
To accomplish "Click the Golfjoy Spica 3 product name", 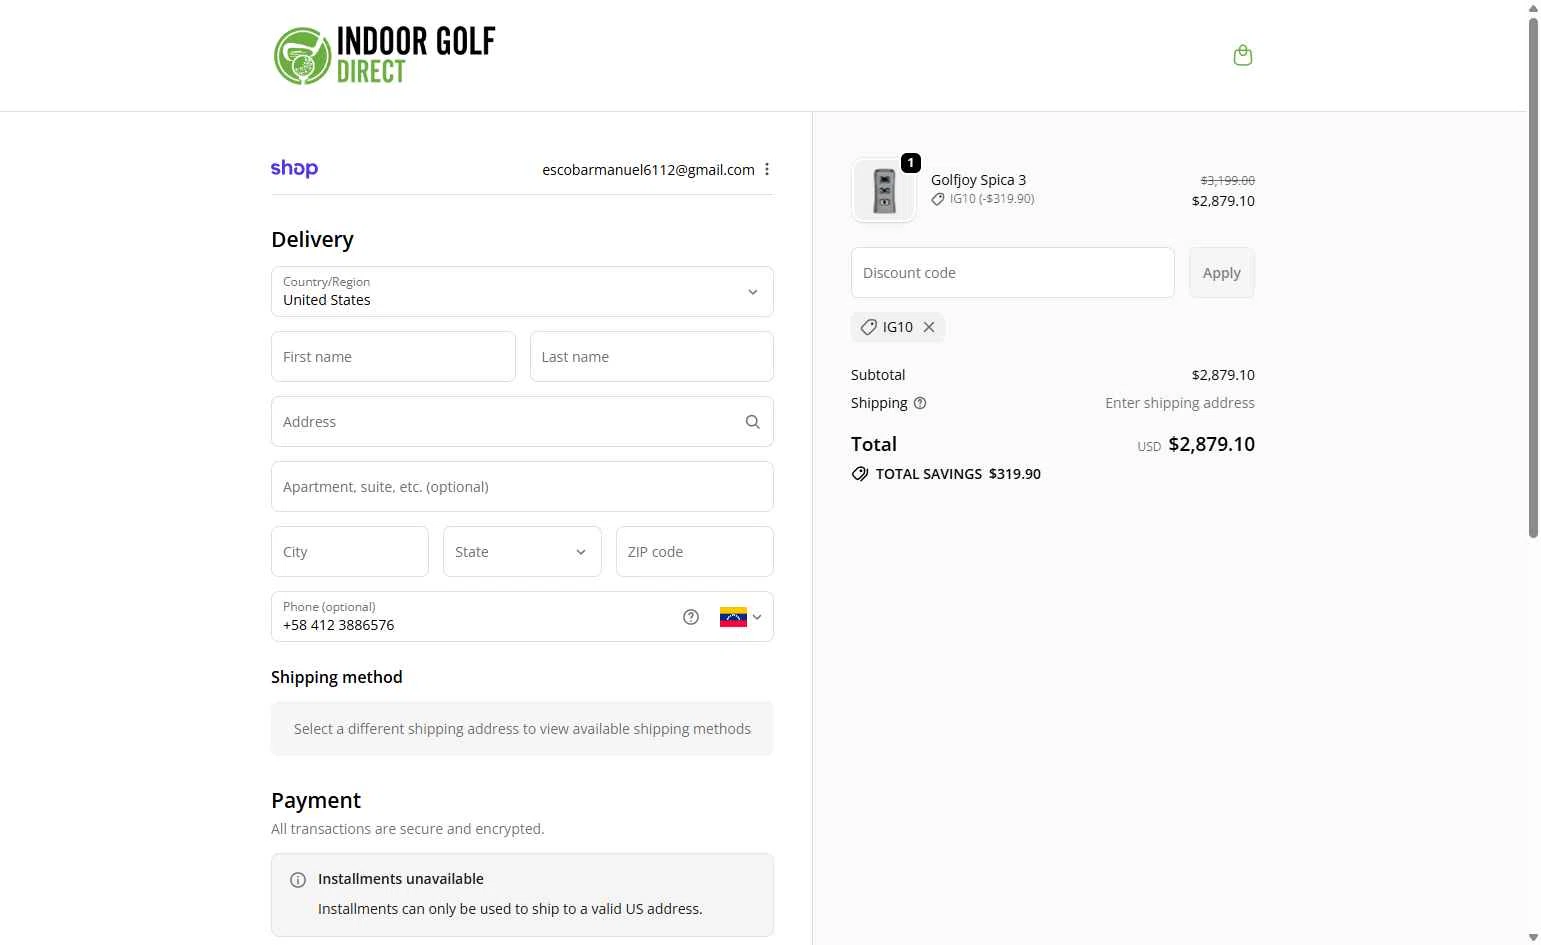I will click(978, 180).
